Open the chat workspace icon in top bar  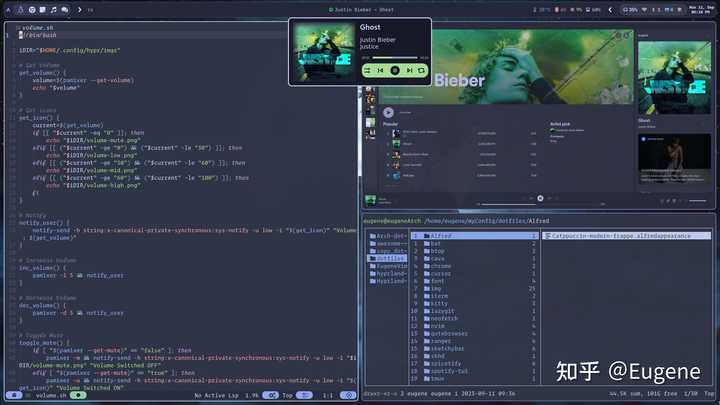point(65,9)
